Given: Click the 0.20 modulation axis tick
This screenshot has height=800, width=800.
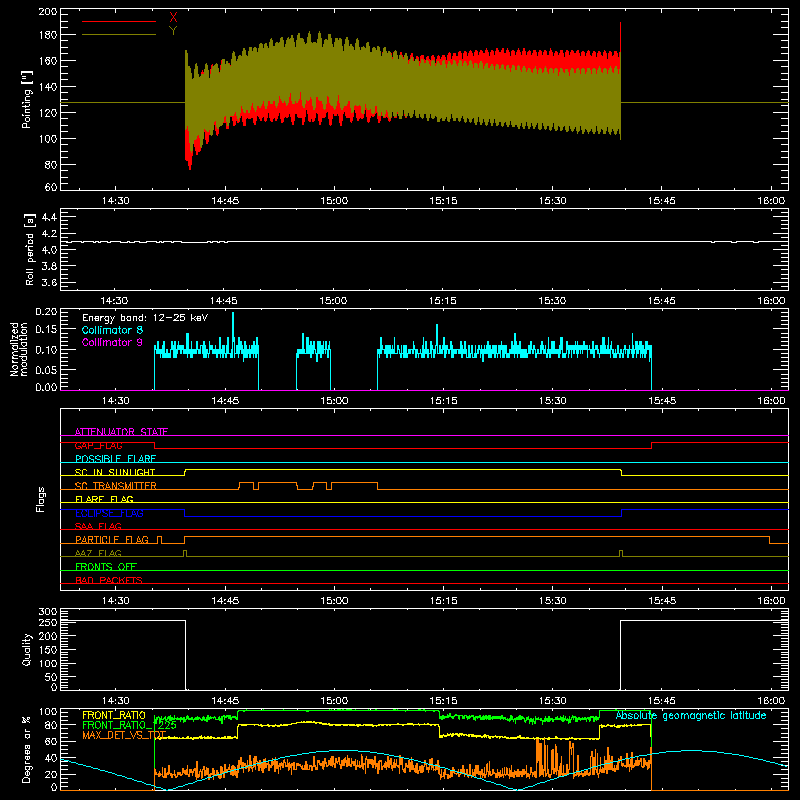Looking at the screenshot, I should [46, 312].
